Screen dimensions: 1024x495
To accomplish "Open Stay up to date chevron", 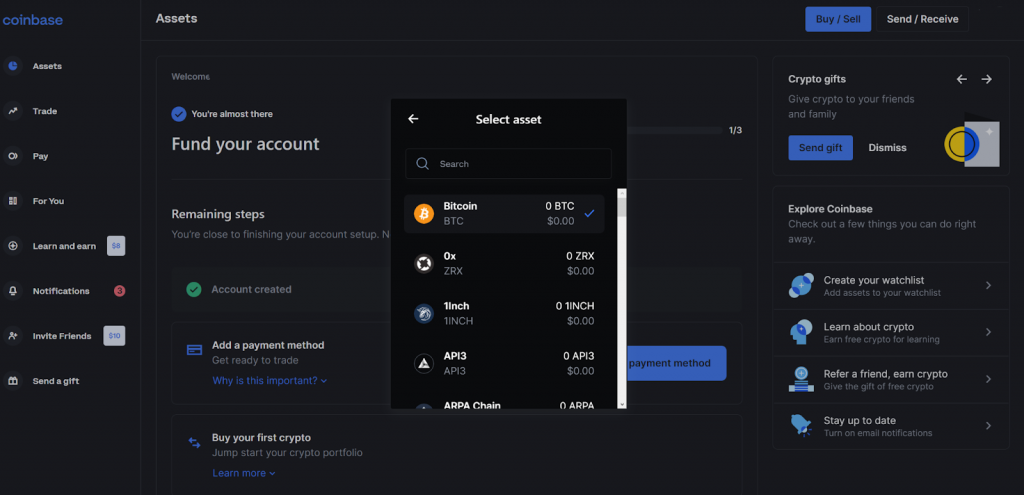I will (x=988, y=426).
